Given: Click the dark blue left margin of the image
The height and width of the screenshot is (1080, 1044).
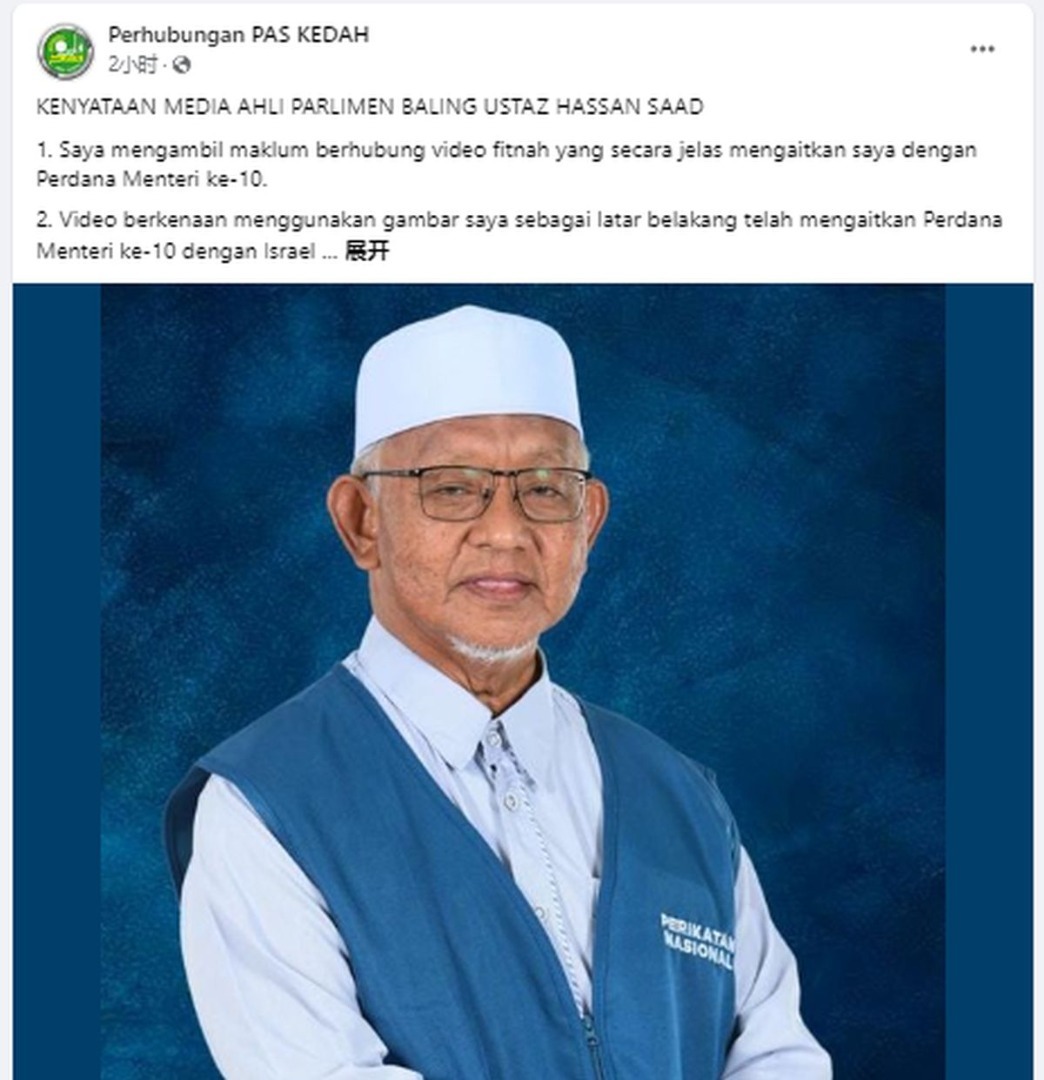Looking at the screenshot, I should [57, 682].
